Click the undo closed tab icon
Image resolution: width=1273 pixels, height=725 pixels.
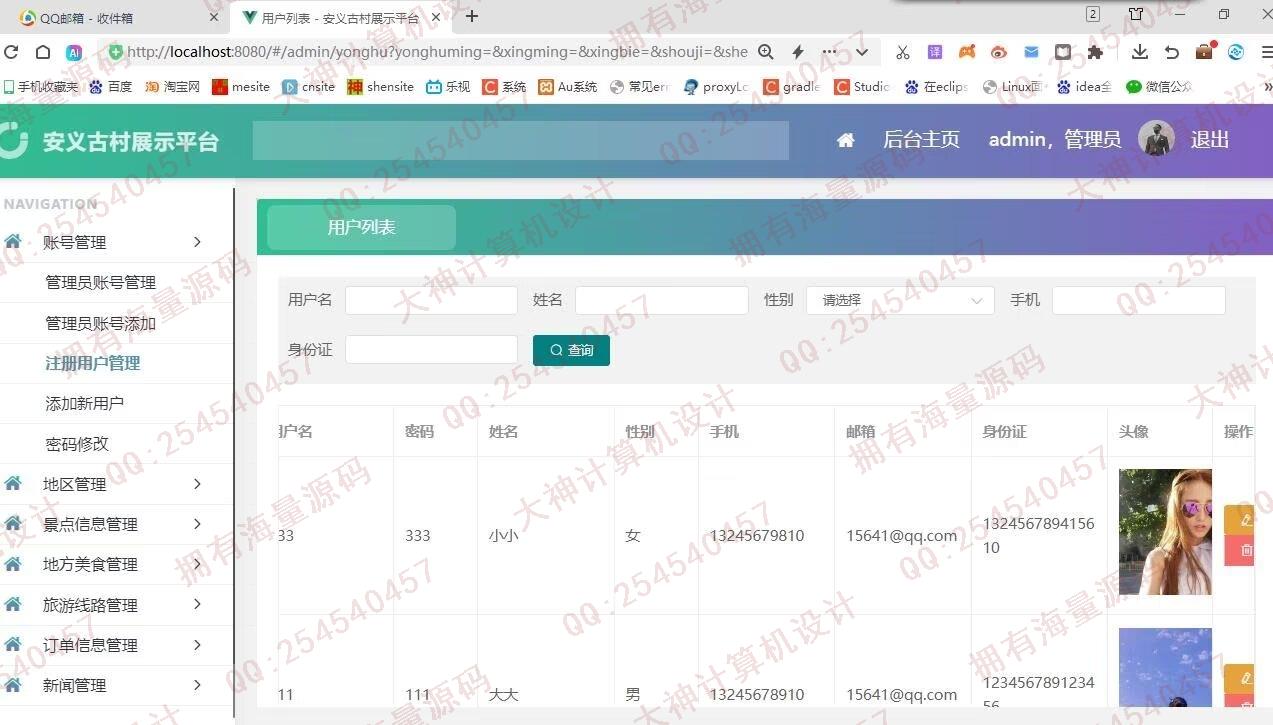point(1172,52)
